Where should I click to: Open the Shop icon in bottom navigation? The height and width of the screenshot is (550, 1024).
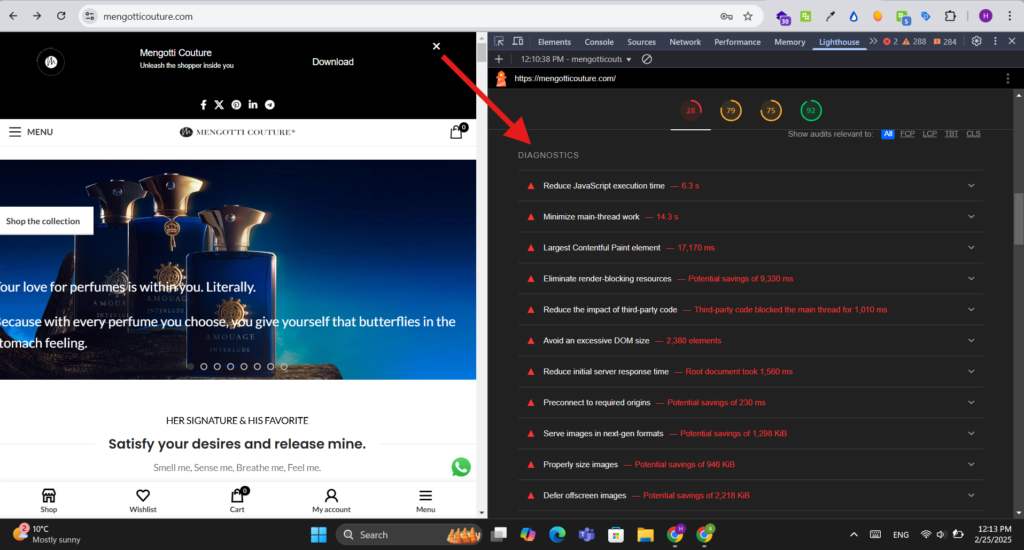pyautogui.click(x=48, y=500)
